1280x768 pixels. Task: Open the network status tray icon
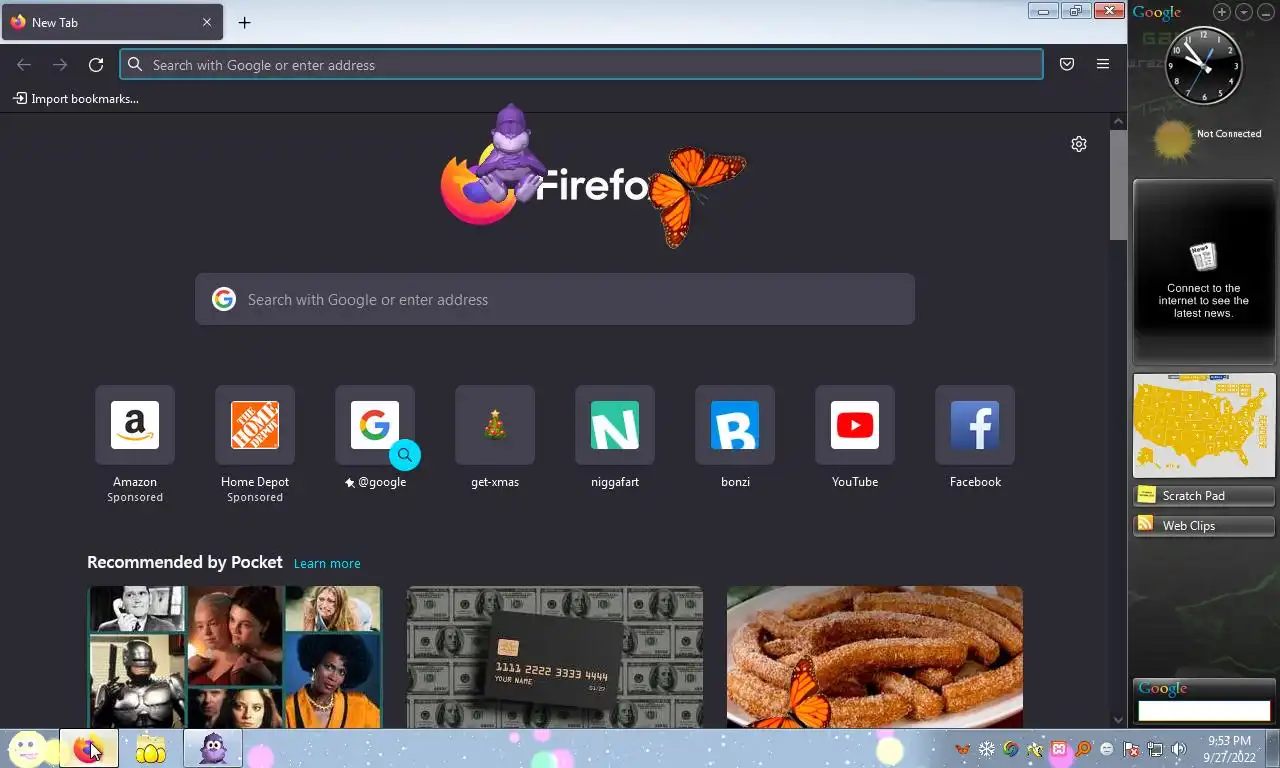1155,748
